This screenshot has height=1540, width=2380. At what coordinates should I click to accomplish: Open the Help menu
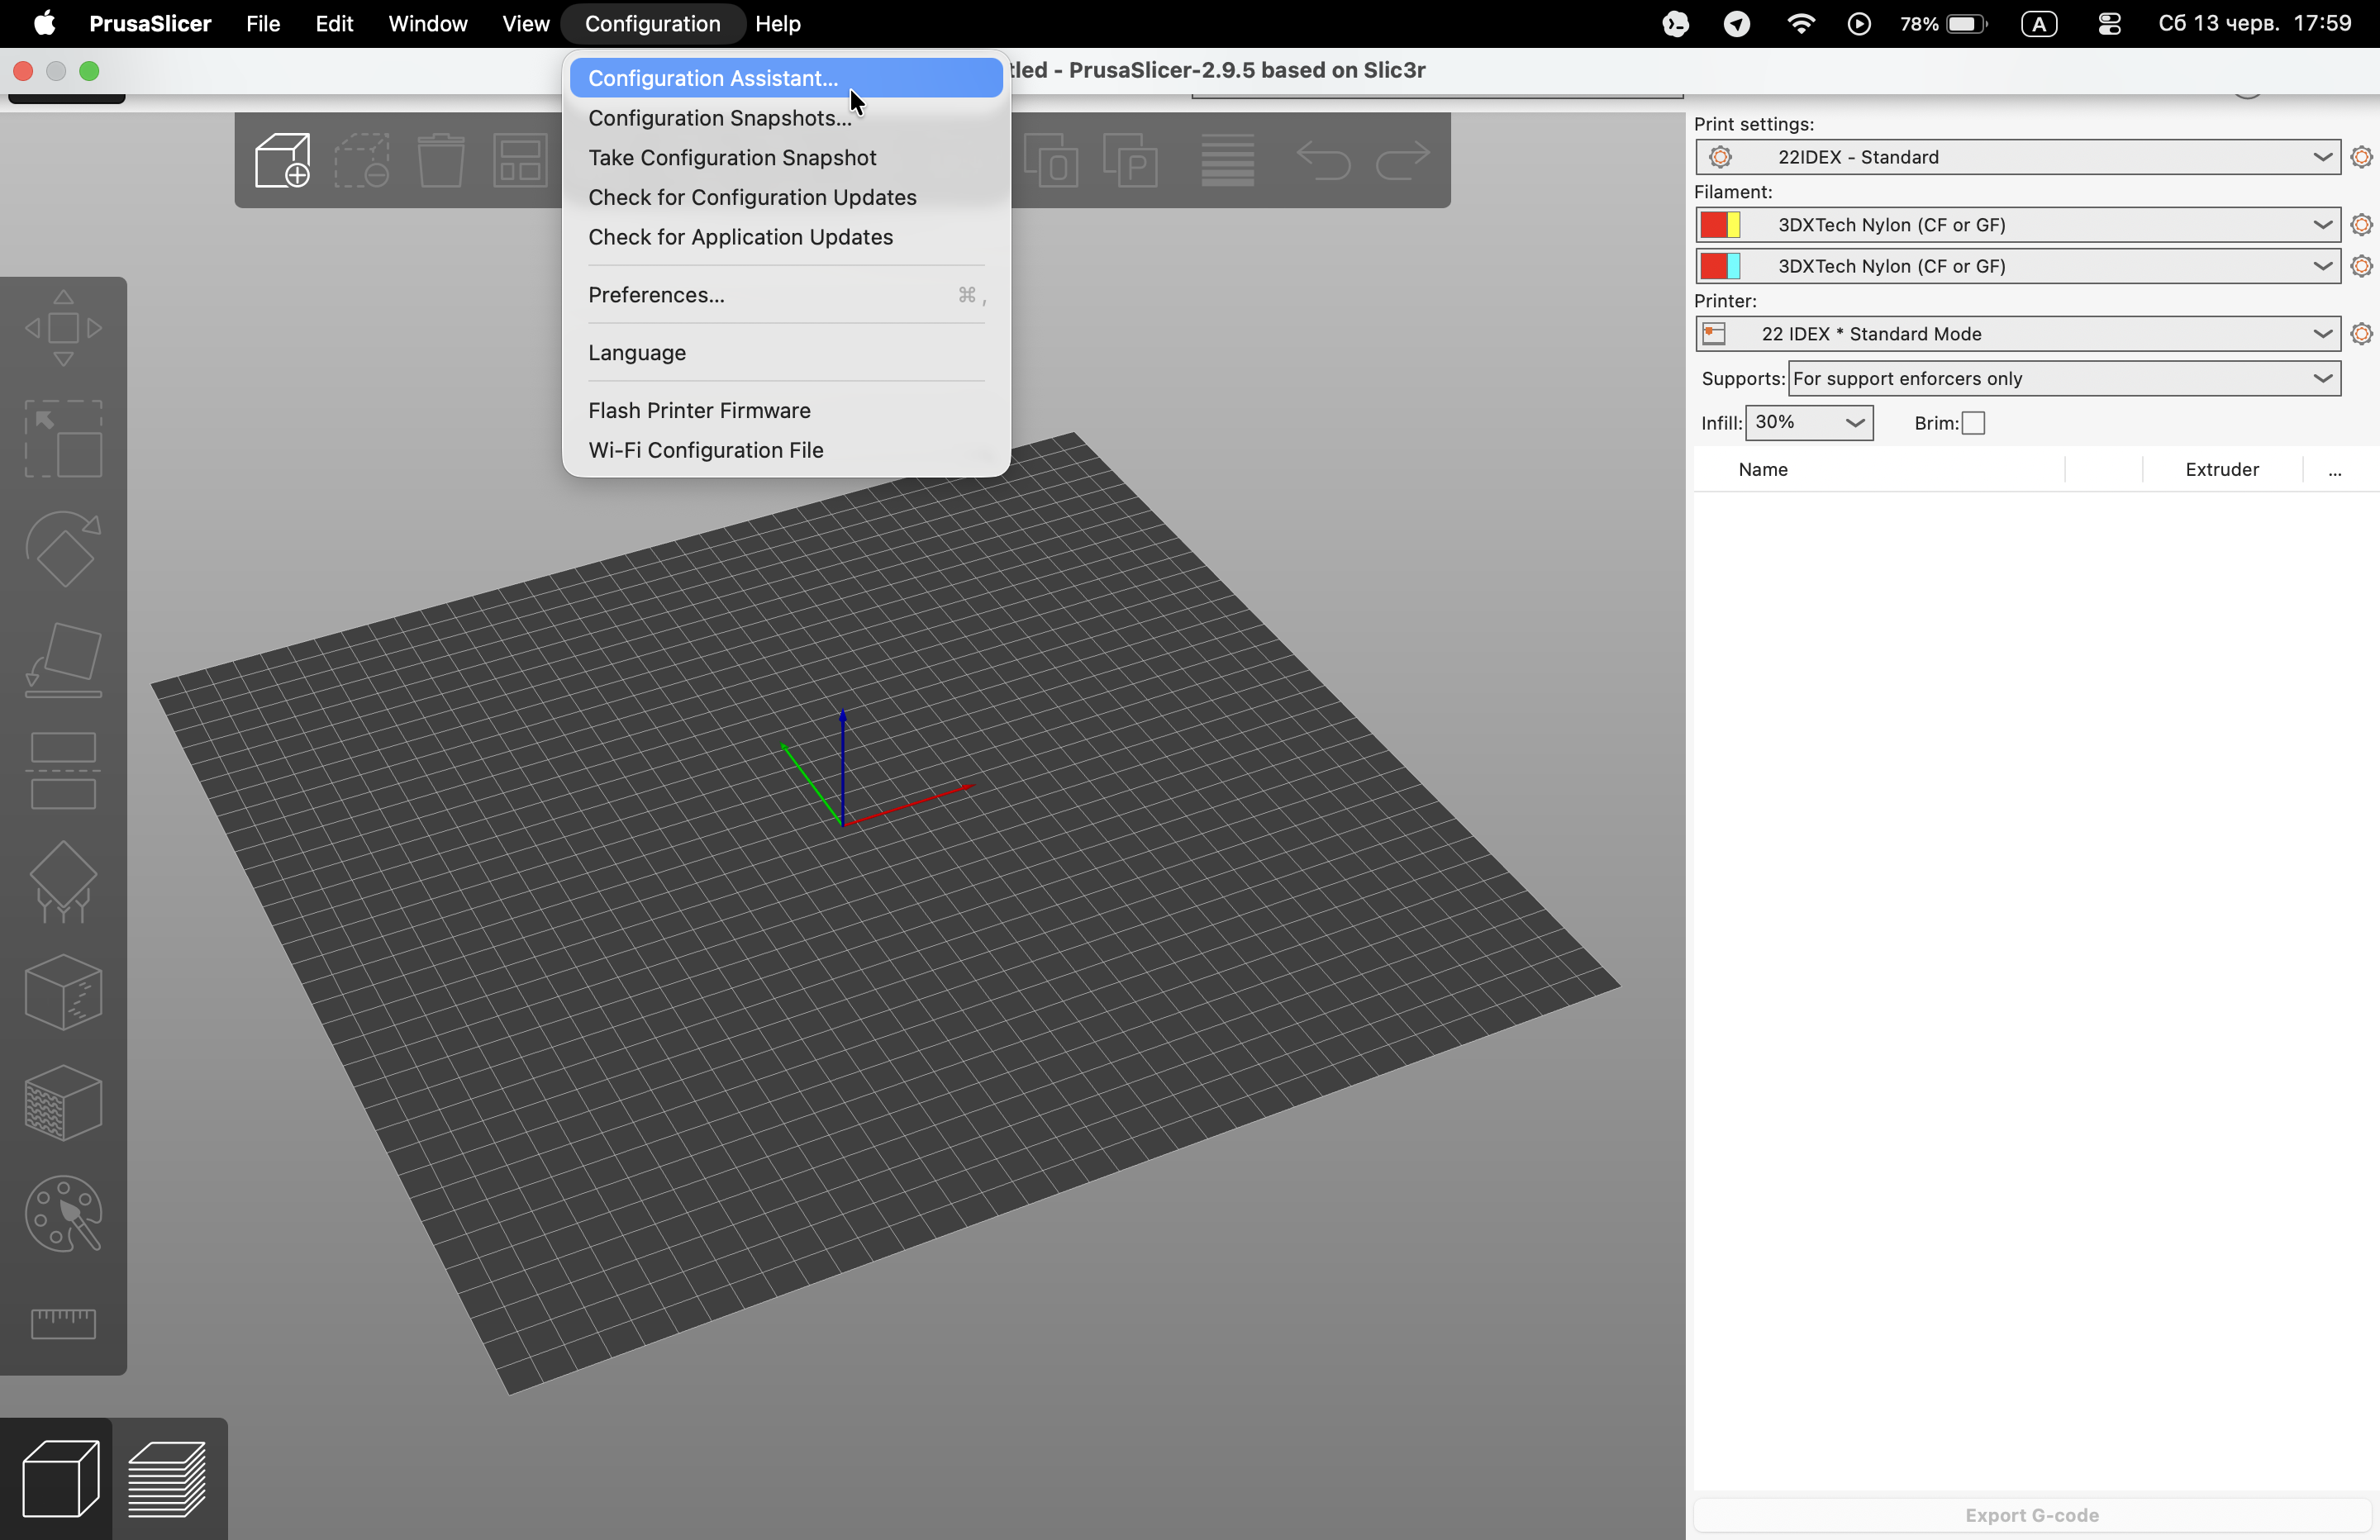click(x=777, y=24)
